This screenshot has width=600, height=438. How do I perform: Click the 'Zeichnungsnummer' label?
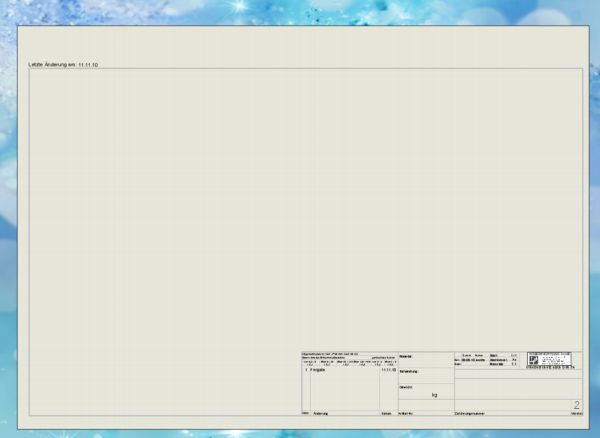(x=470, y=414)
